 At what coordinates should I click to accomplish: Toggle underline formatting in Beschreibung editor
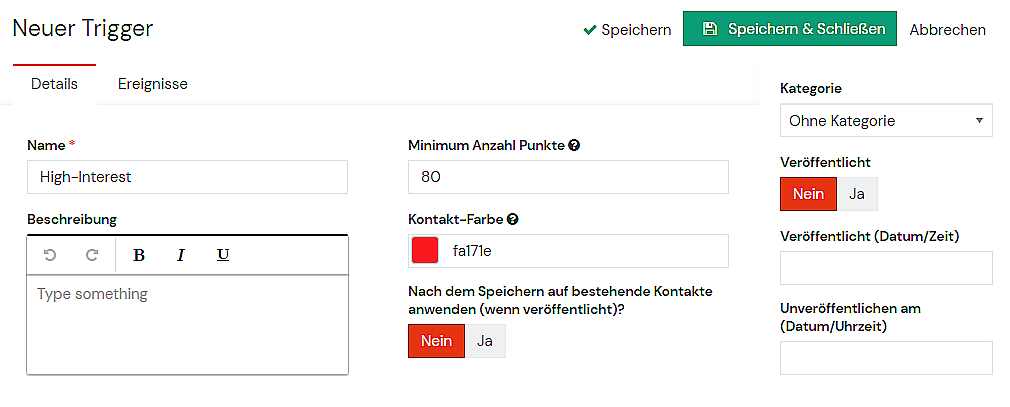(223, 255)
